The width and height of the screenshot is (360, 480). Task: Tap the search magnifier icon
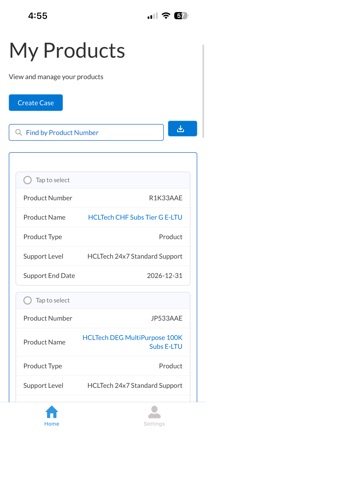(19, 133)
